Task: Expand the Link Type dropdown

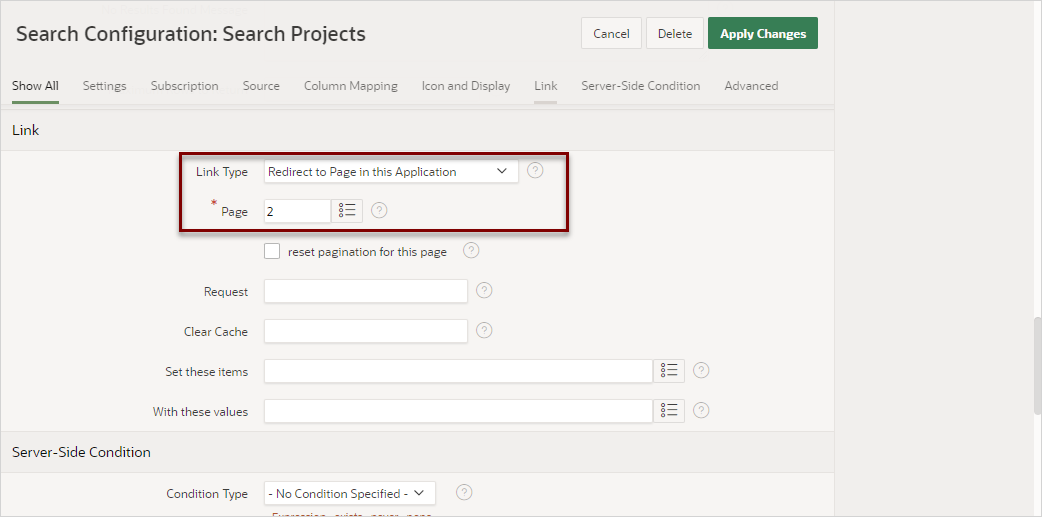Action: click(x=391, y=172)
